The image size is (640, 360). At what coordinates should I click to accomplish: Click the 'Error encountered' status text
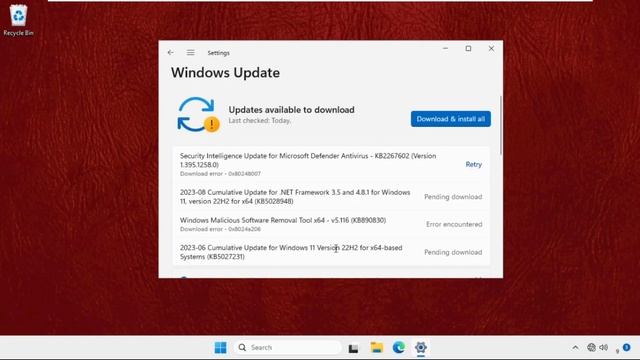click(454, 224)
